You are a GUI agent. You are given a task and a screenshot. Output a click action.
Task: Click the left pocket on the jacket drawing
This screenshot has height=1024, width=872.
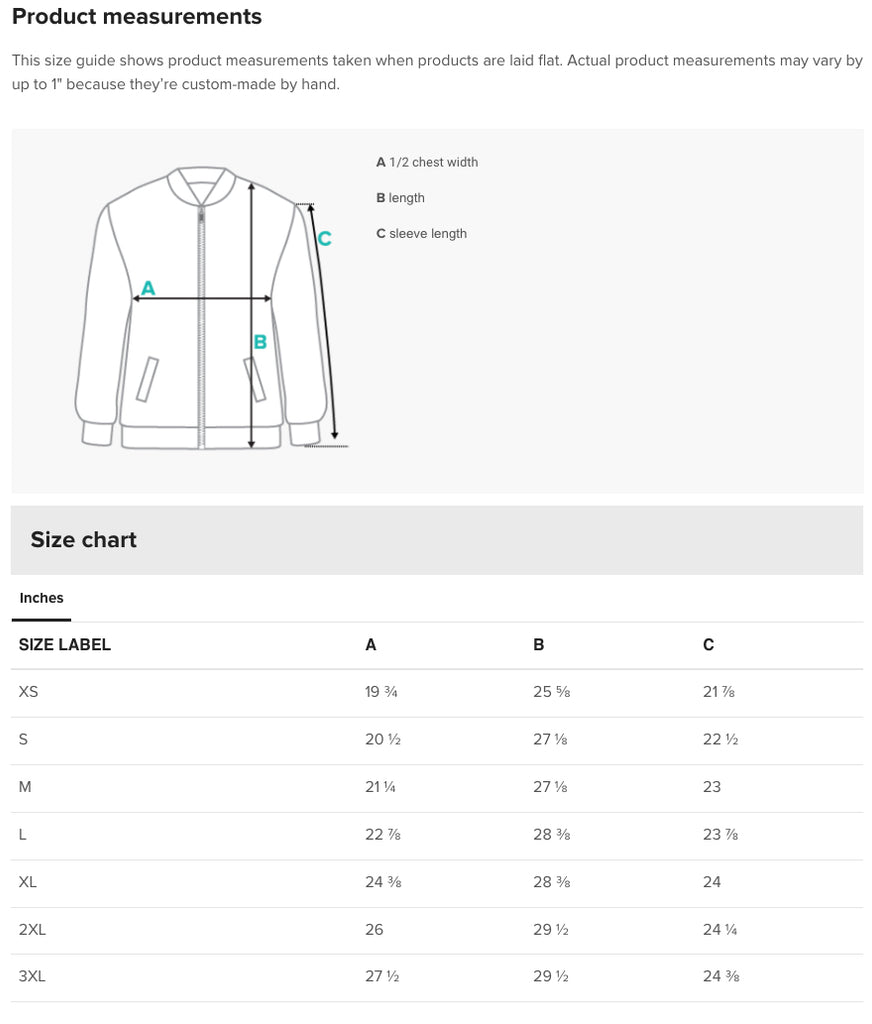point(148,380)
